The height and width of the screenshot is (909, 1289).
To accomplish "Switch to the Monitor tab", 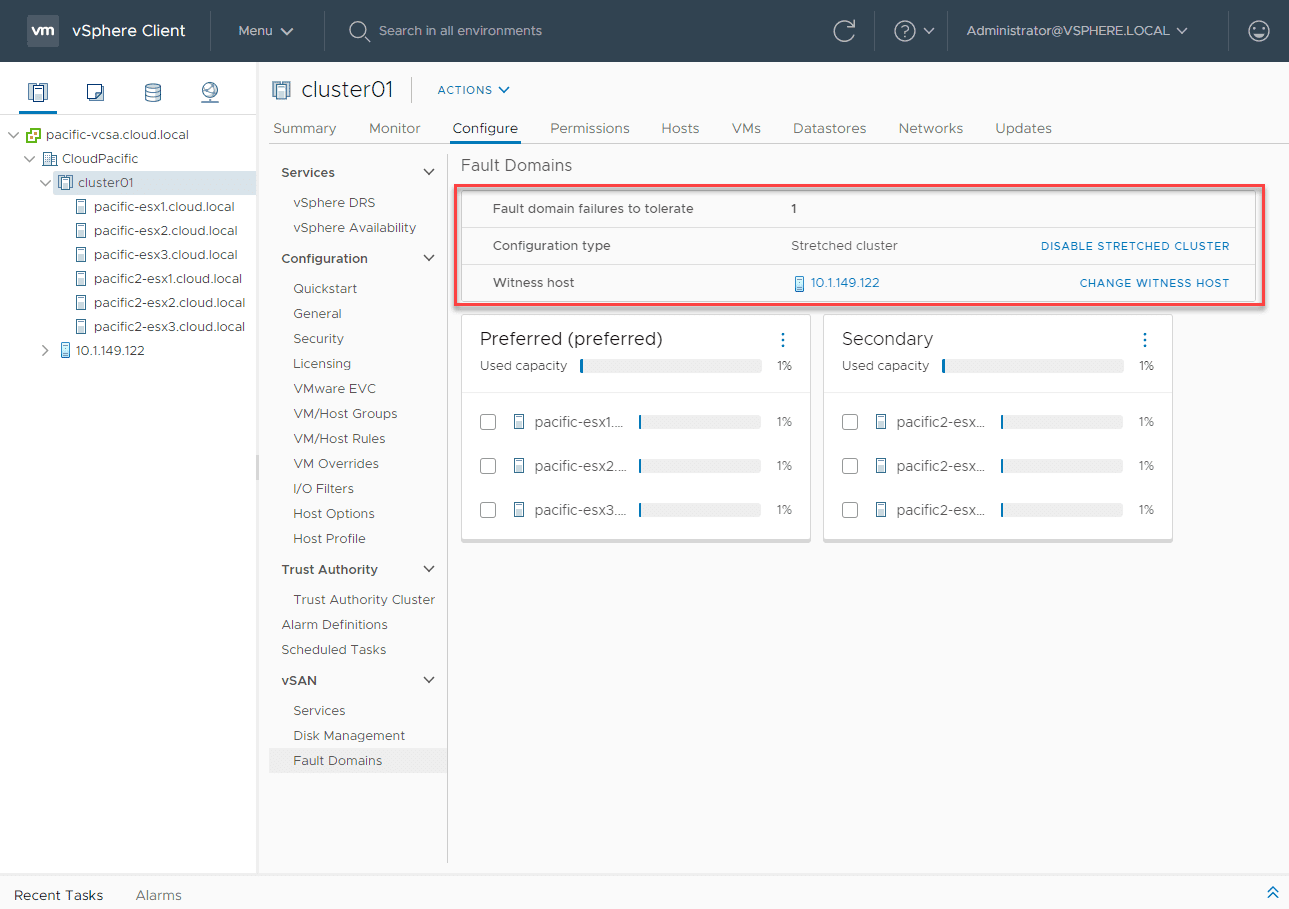I will tap(394, 128).
